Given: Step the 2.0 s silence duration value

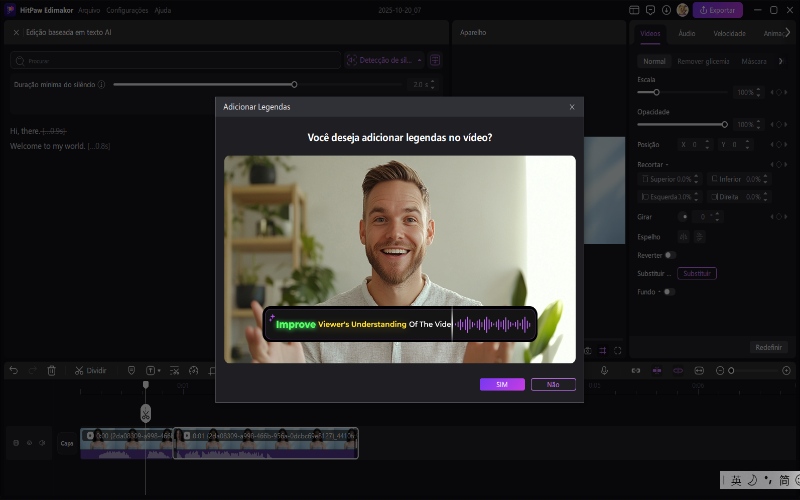Looking at the screenshot, I should [x=433, y=85].
